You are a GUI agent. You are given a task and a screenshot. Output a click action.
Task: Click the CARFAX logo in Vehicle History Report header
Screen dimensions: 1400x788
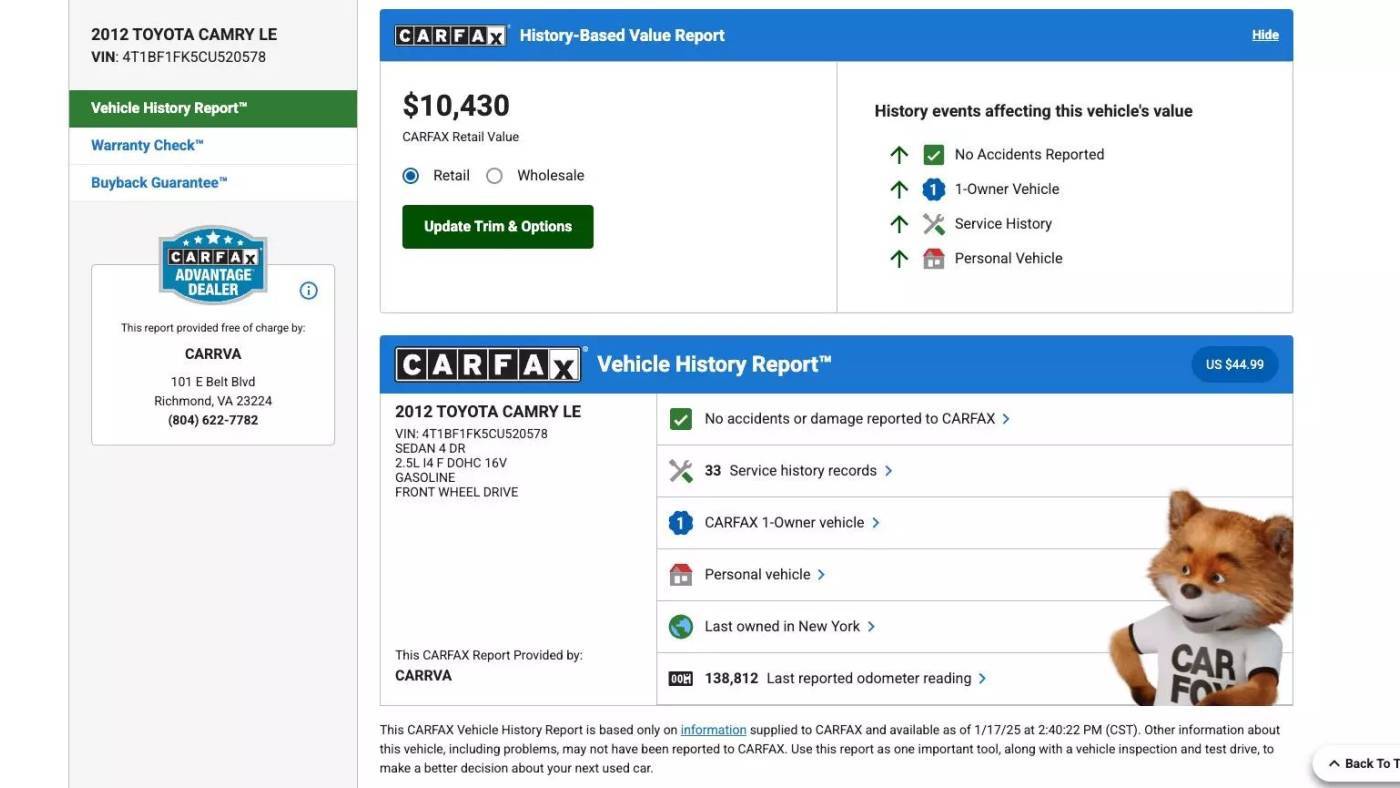coord(488,365)
